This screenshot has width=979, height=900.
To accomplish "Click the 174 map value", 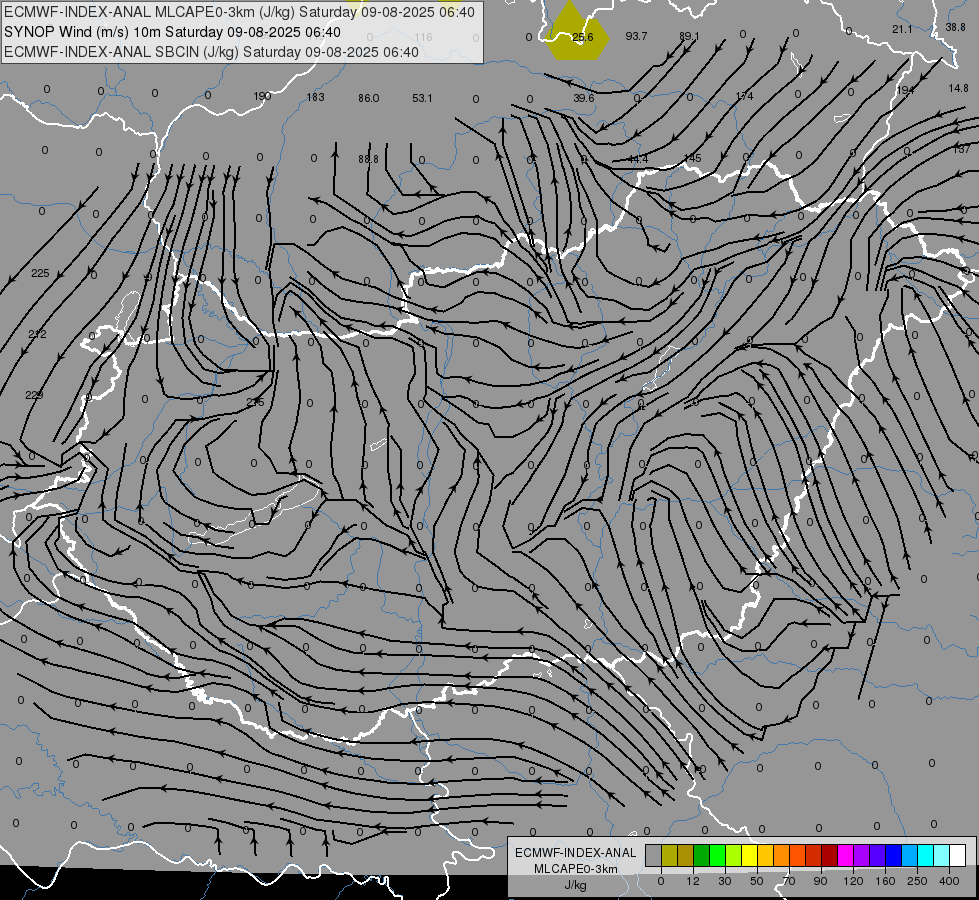I will [x=744, y=96].
